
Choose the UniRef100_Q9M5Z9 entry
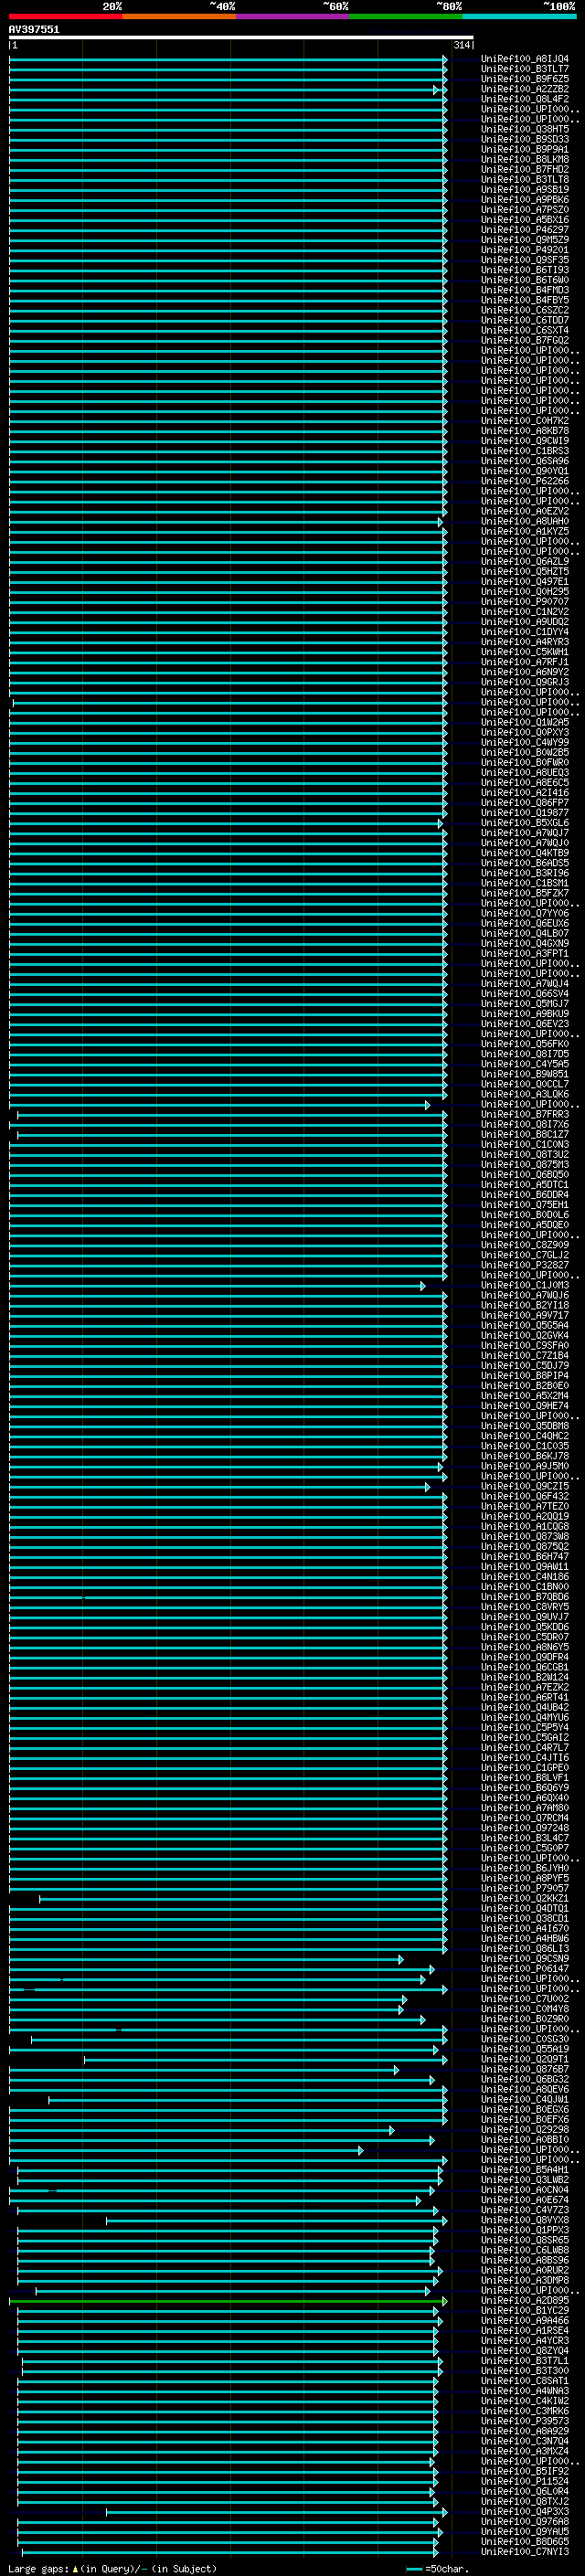pyautogui.click(x=524, y=240)
